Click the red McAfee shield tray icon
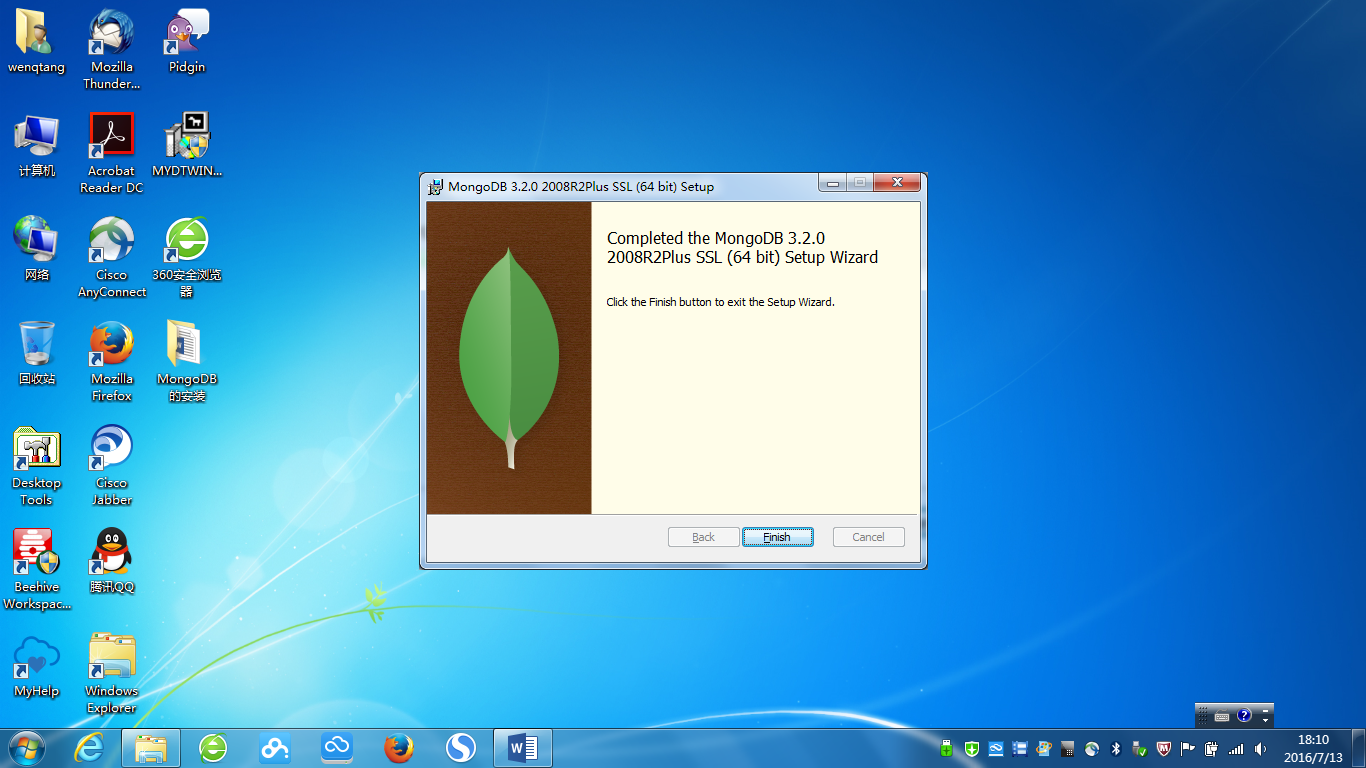The height and width of the screenshot is (768, 1366). click(x=1164, y=748)
